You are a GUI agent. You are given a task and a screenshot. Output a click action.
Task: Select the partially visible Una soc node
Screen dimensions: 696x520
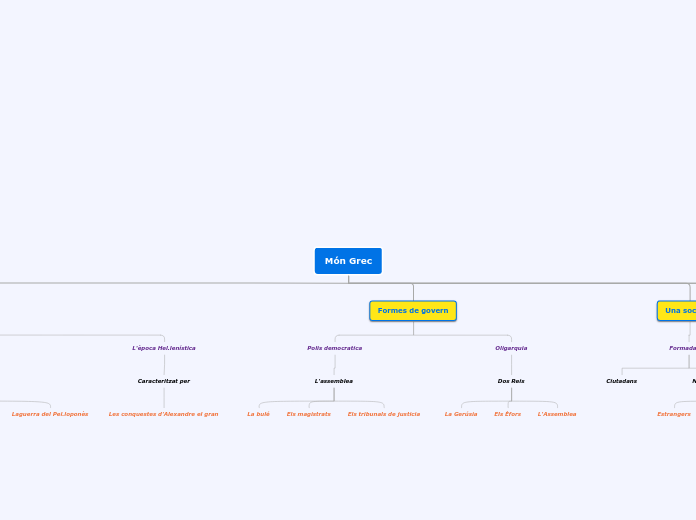[676, 311]
